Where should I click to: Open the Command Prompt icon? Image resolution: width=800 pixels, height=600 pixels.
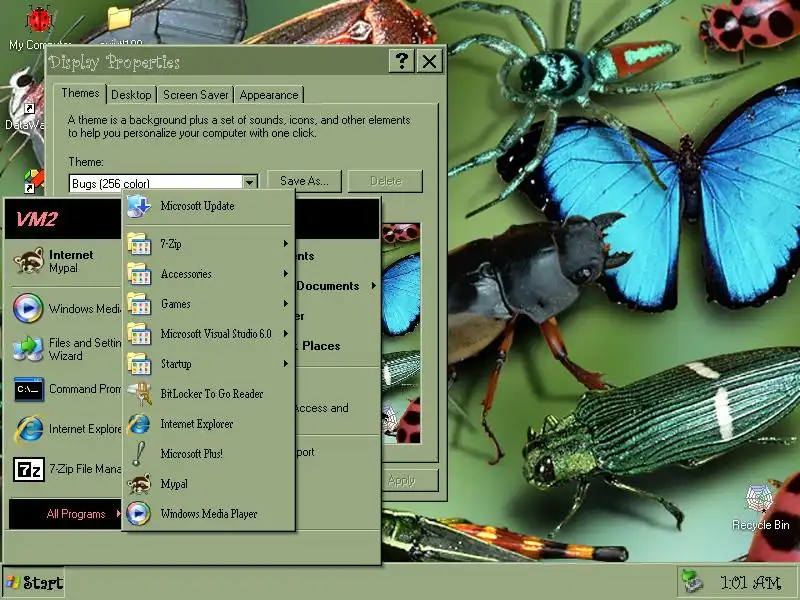pos(29,389)
